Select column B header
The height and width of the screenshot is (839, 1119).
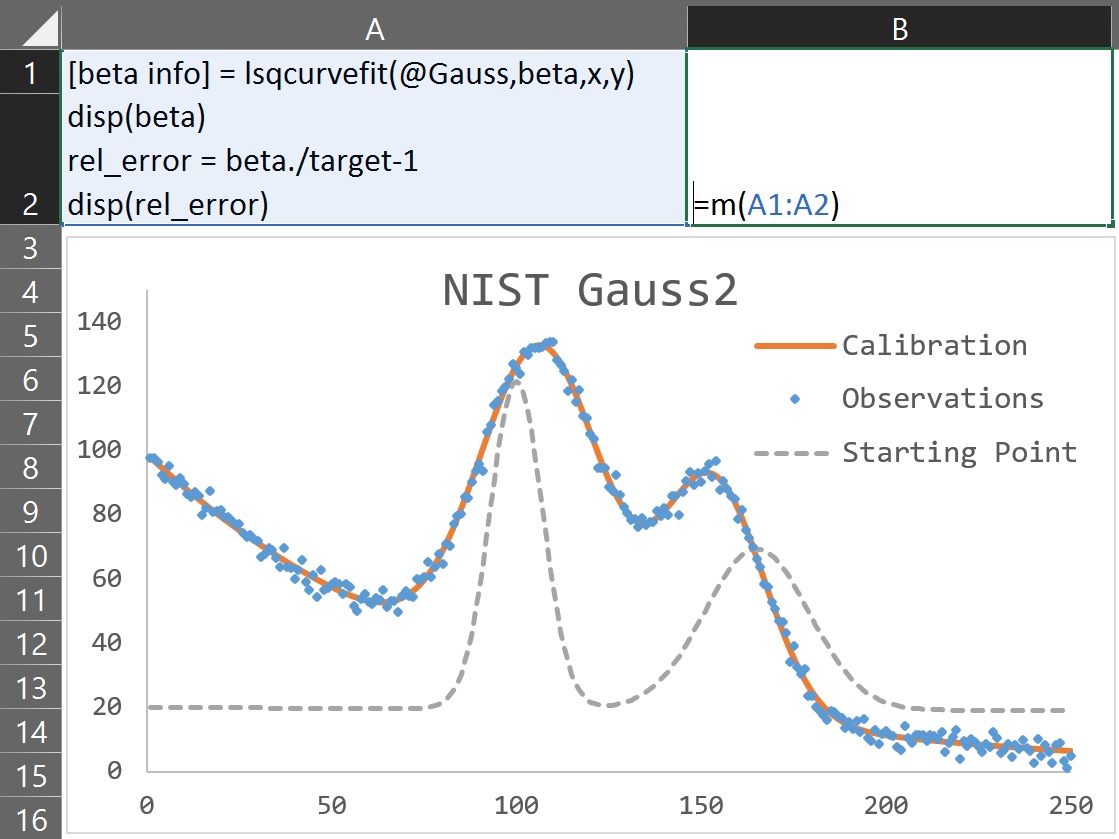[x=900, y=30]
